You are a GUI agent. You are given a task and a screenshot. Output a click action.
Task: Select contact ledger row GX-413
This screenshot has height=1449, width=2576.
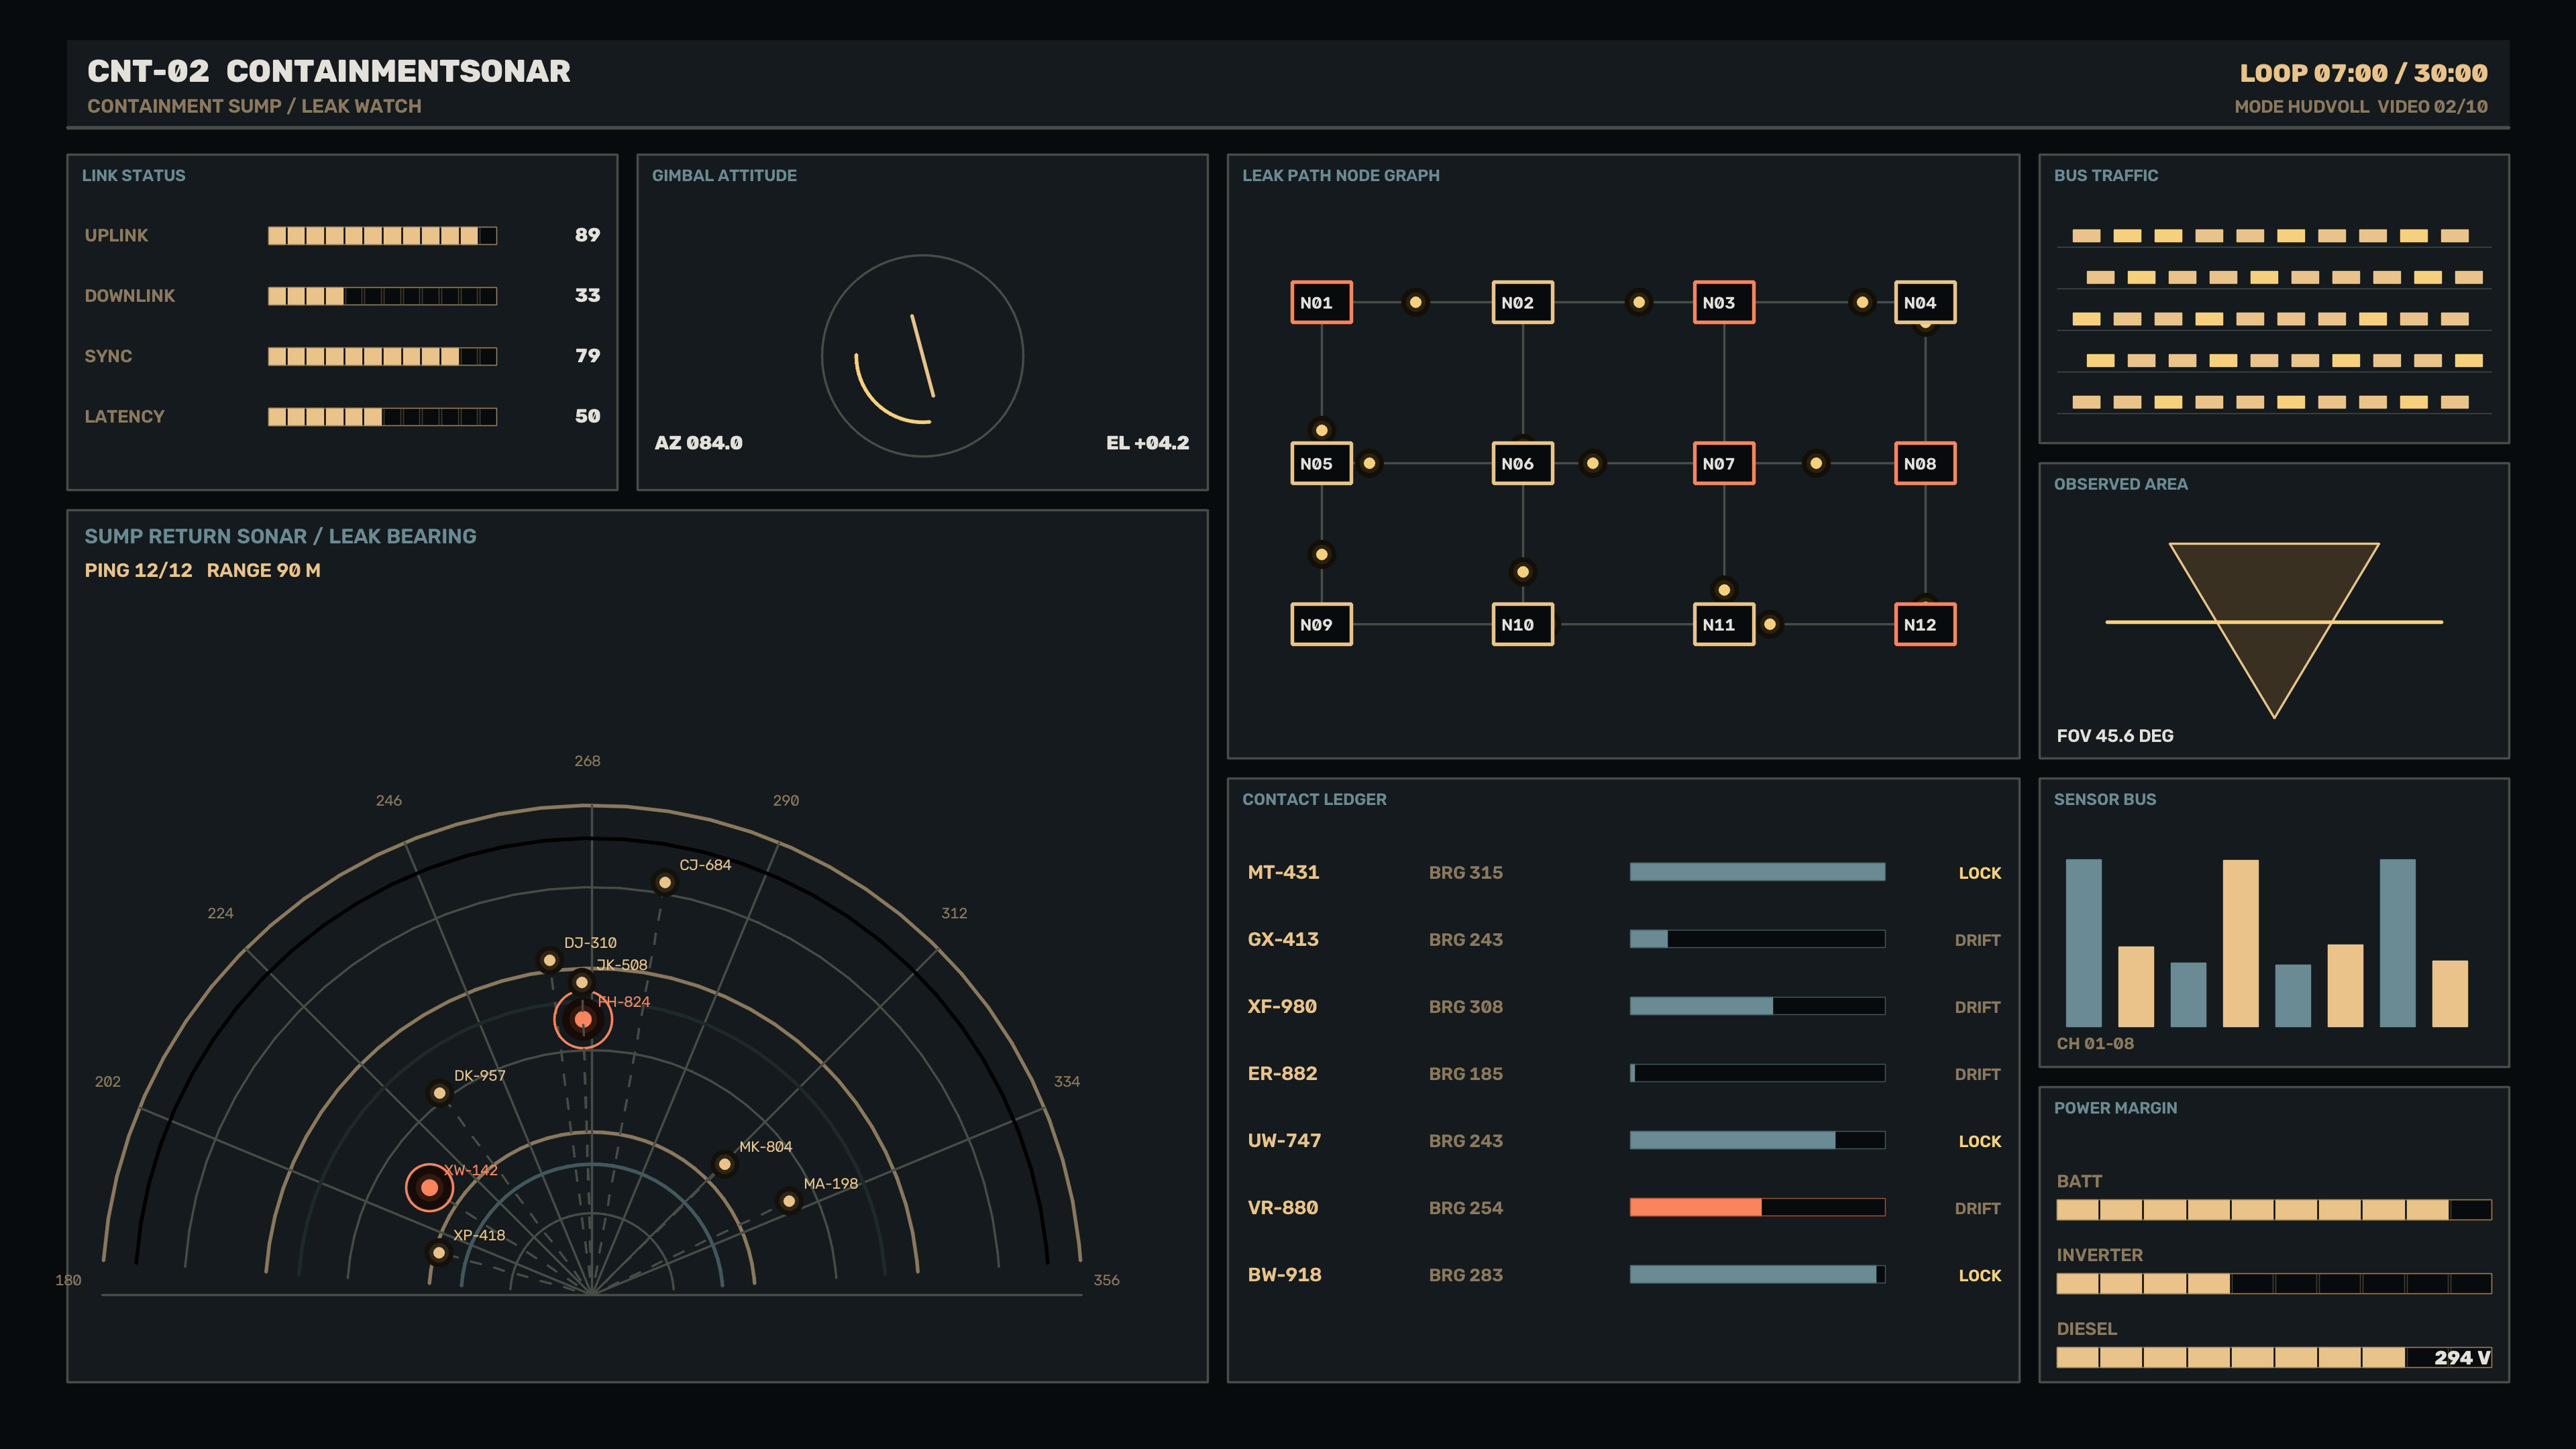[1623, 939]
